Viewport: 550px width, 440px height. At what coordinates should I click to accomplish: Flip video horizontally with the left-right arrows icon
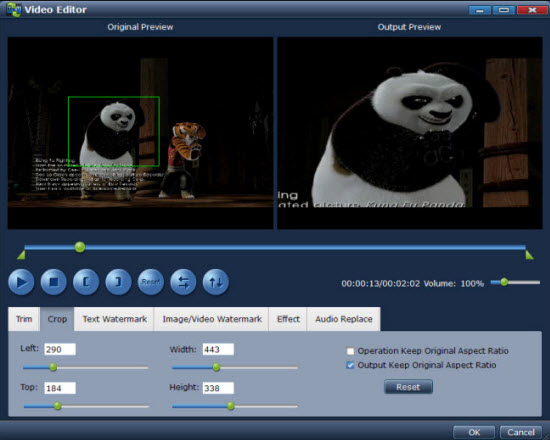click(x=183, y=282)
